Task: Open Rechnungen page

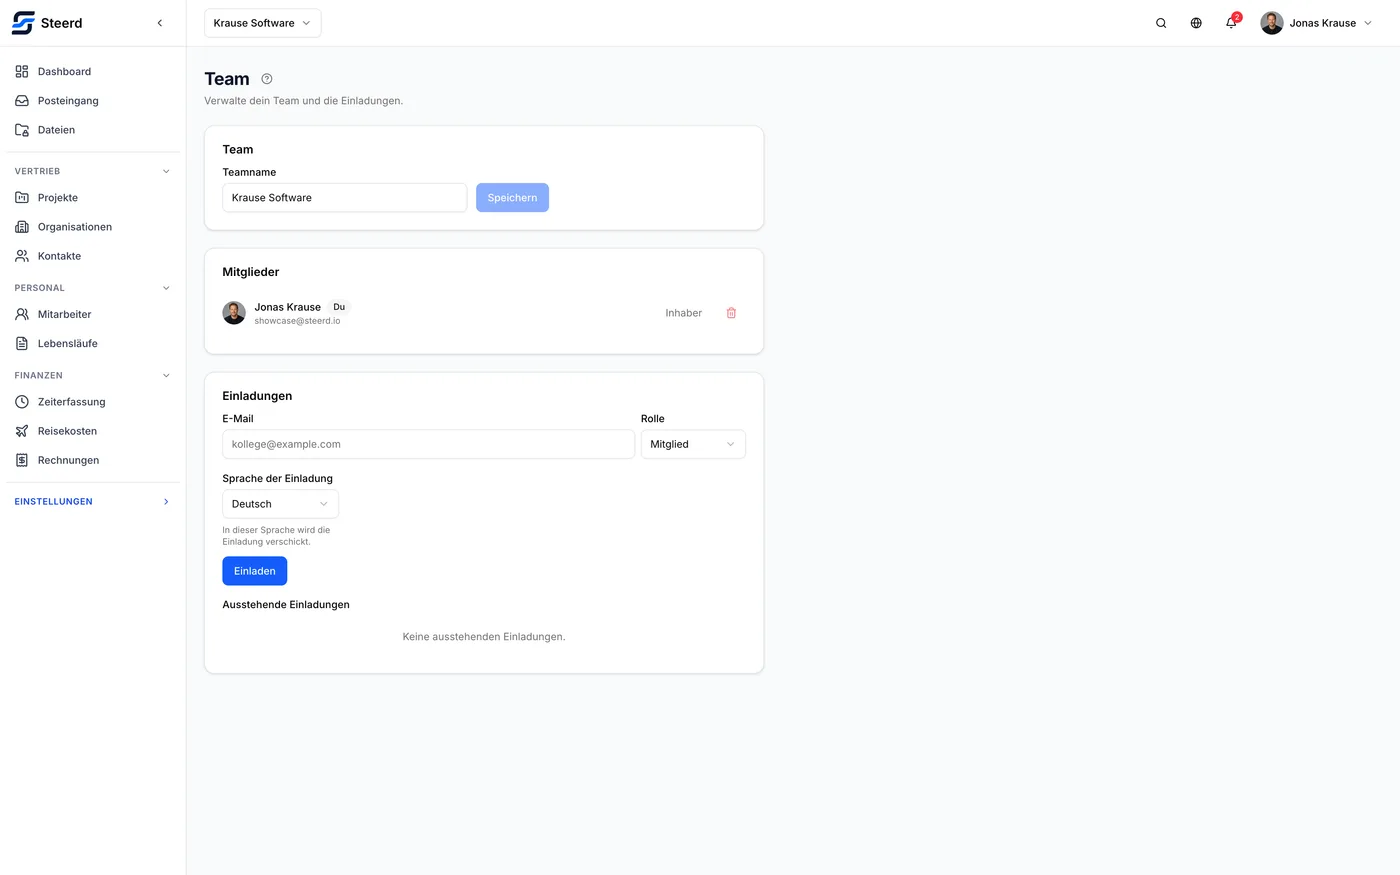Action: [68, 460]
